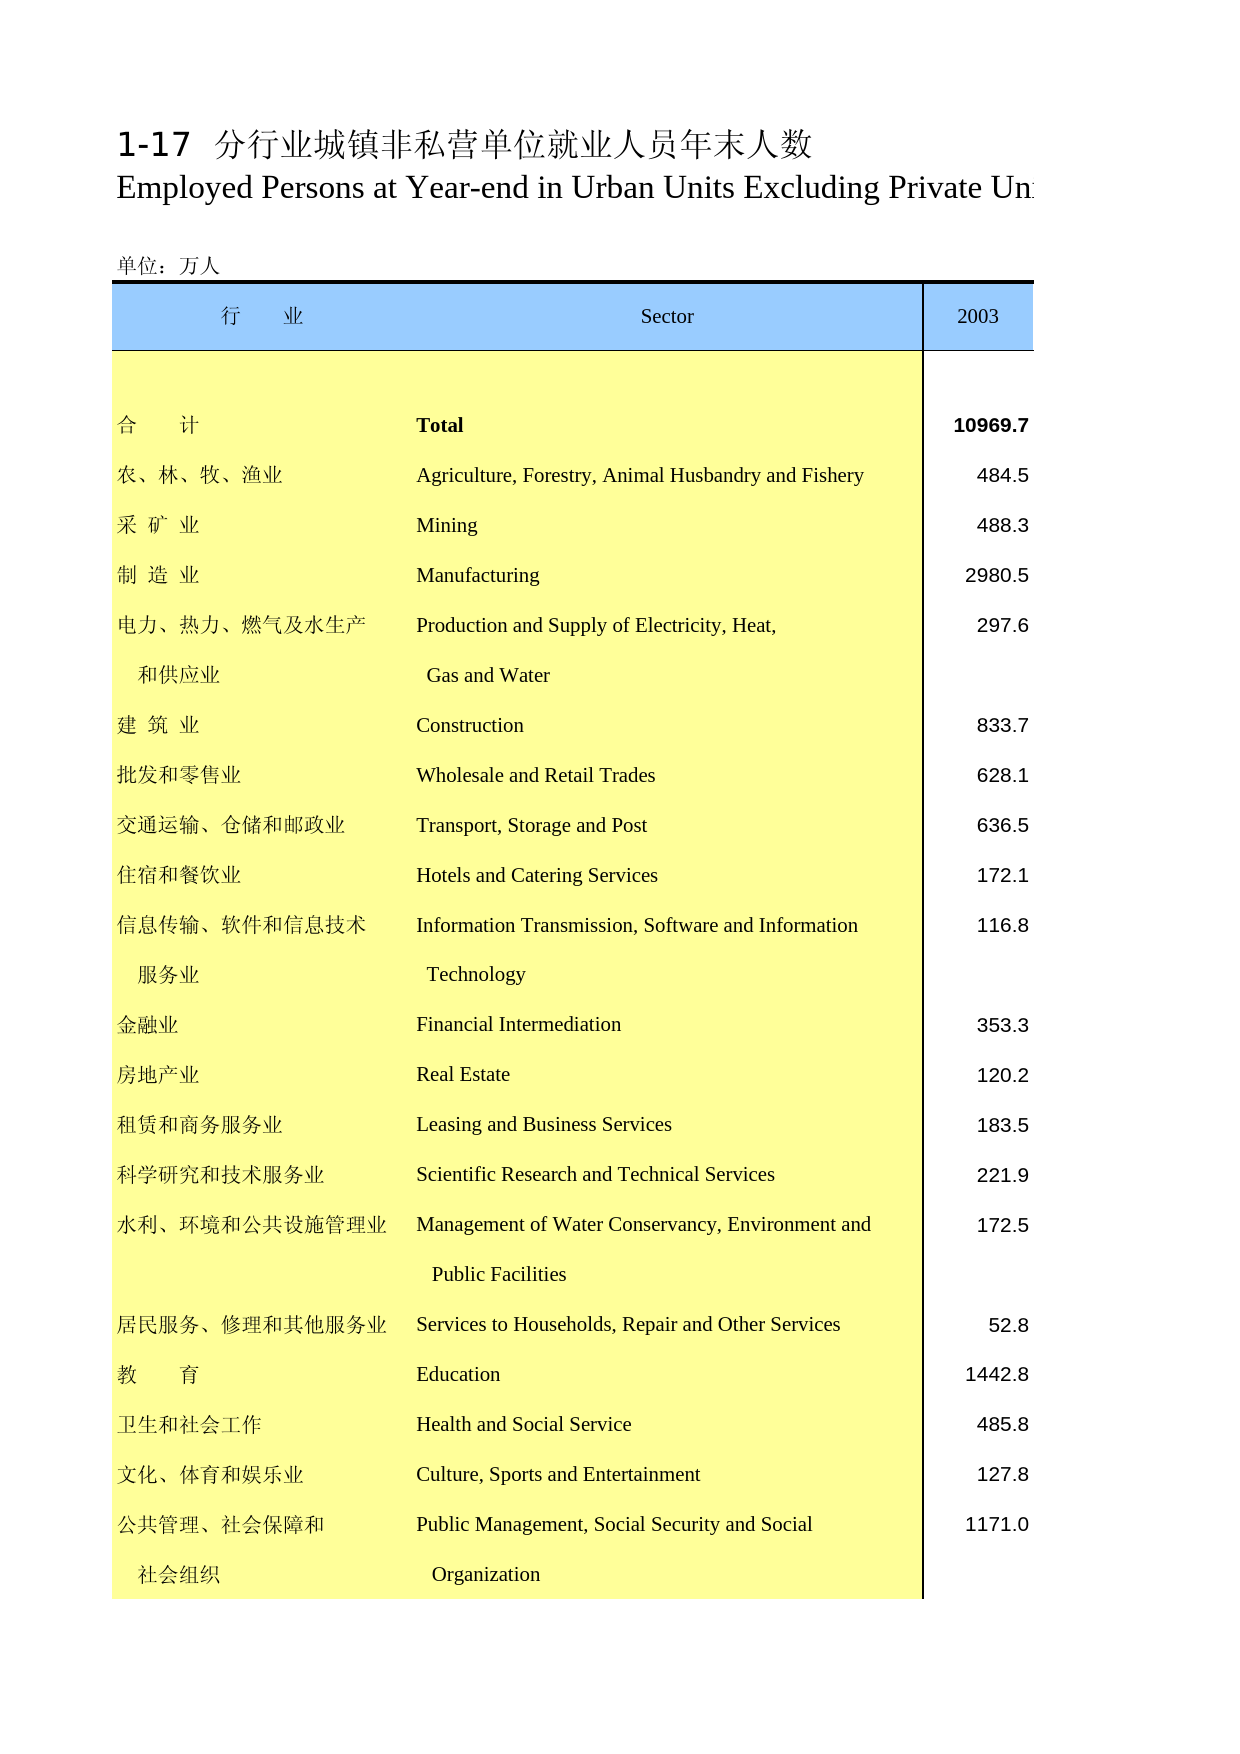Click the 'Sector' column header
This screenshot has height=1754, width=1240.
click(667, 316)
